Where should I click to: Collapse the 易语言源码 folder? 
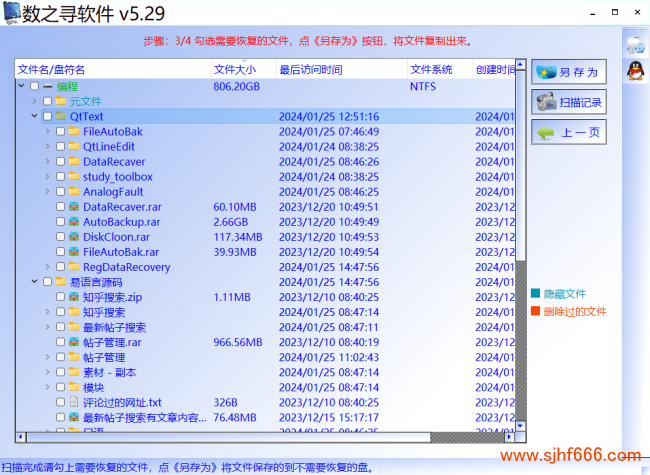(x=34, y=281)
